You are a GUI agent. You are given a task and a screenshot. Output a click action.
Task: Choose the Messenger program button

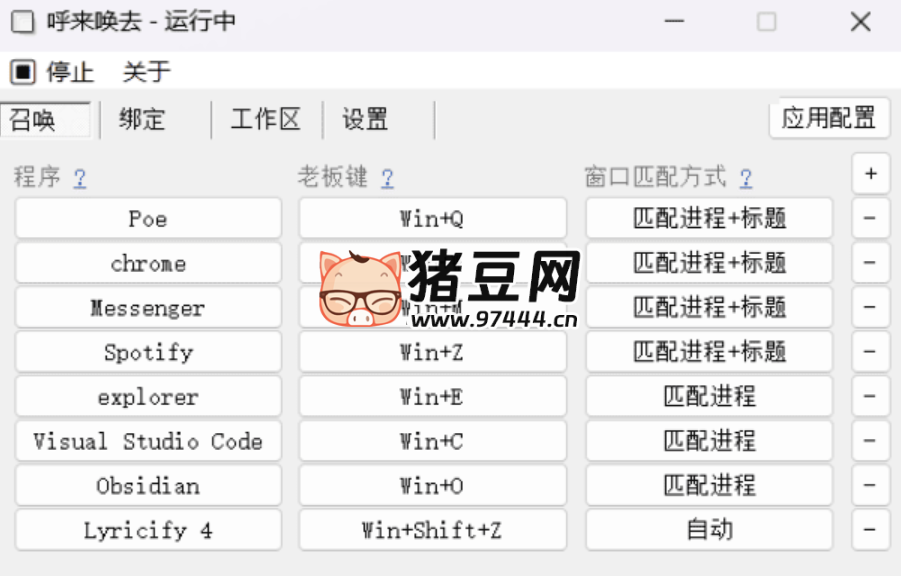coord(148,308)
